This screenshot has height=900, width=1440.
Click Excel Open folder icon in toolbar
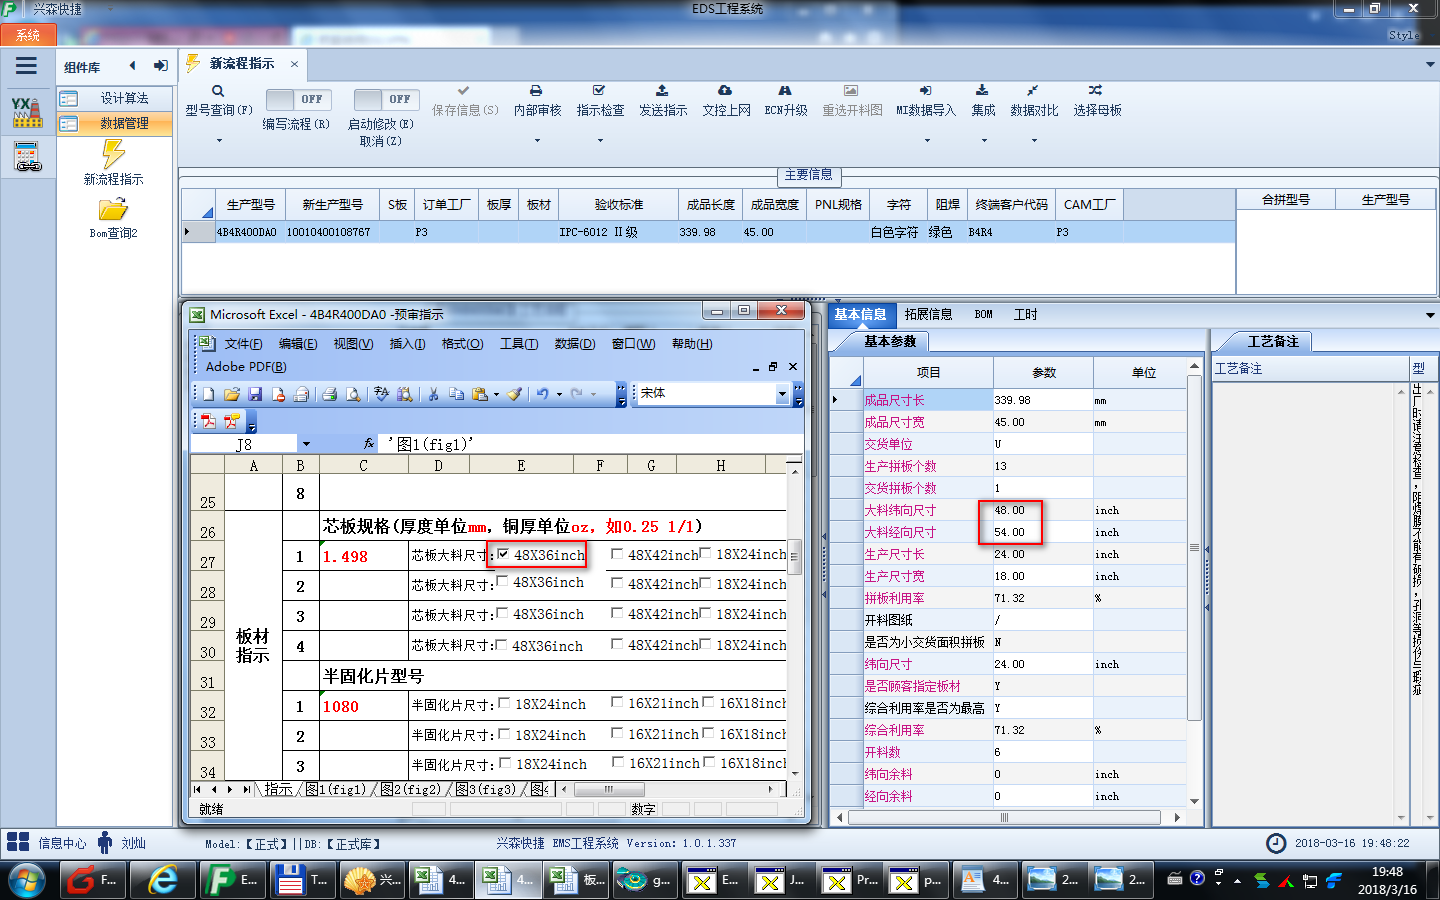(x=232, y=394)
